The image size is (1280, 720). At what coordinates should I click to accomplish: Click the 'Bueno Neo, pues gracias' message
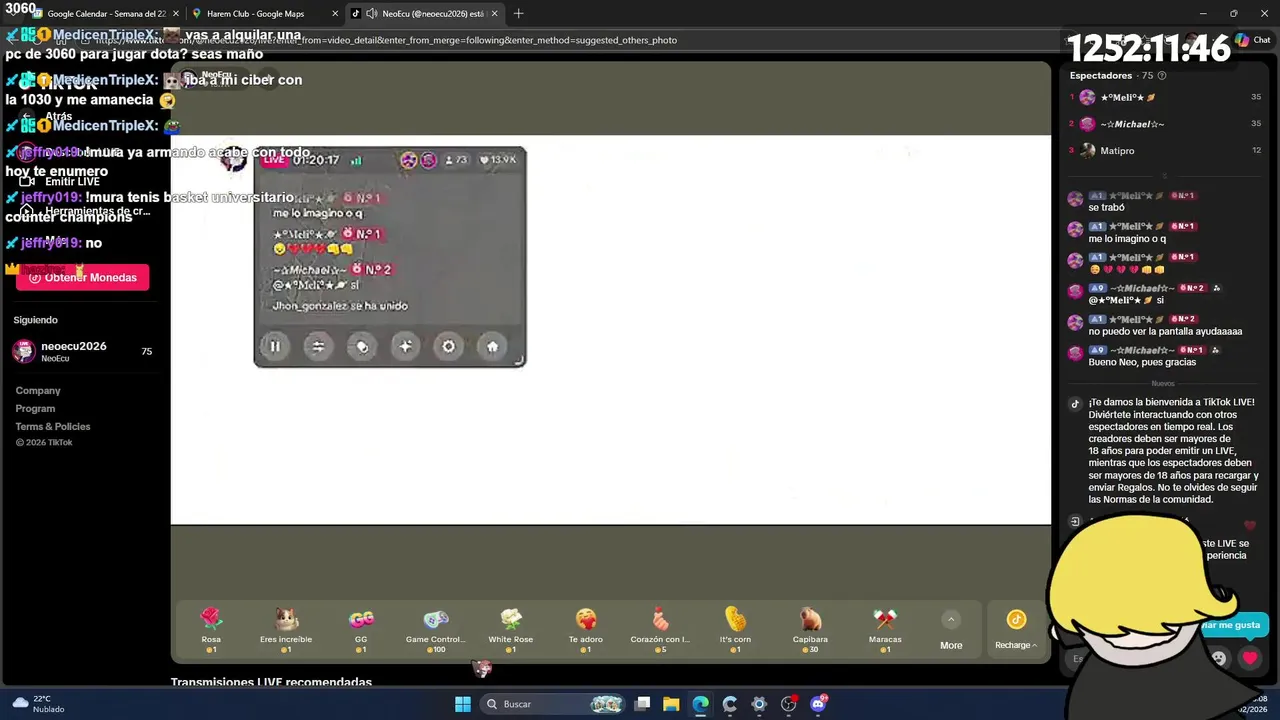(x=1142, y=362)
